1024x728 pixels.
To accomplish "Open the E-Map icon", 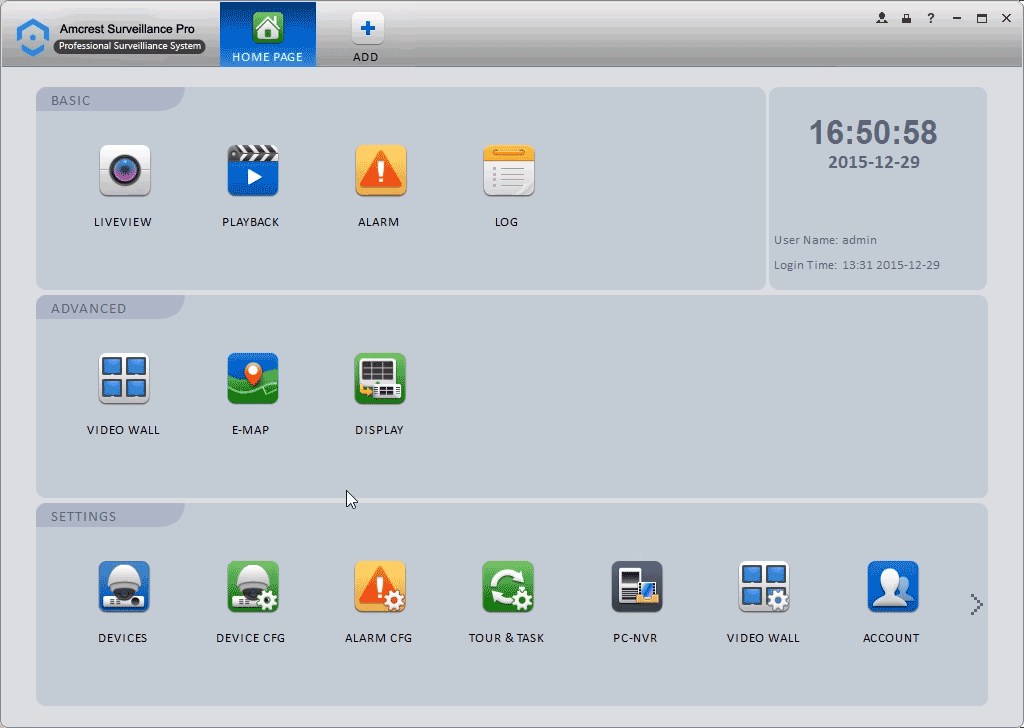I will (253, 379).
